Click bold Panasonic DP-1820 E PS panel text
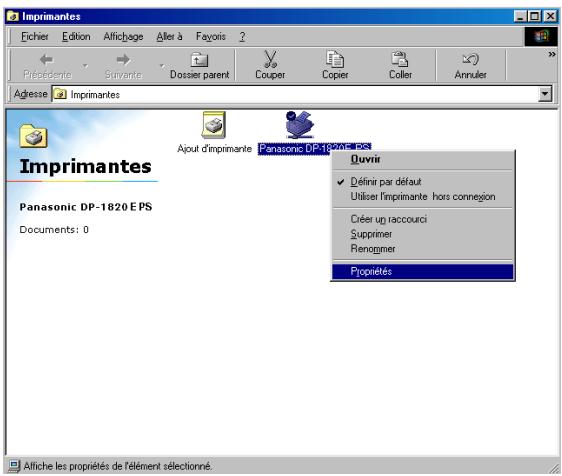 pyautogui.click(x=86, y=207)
